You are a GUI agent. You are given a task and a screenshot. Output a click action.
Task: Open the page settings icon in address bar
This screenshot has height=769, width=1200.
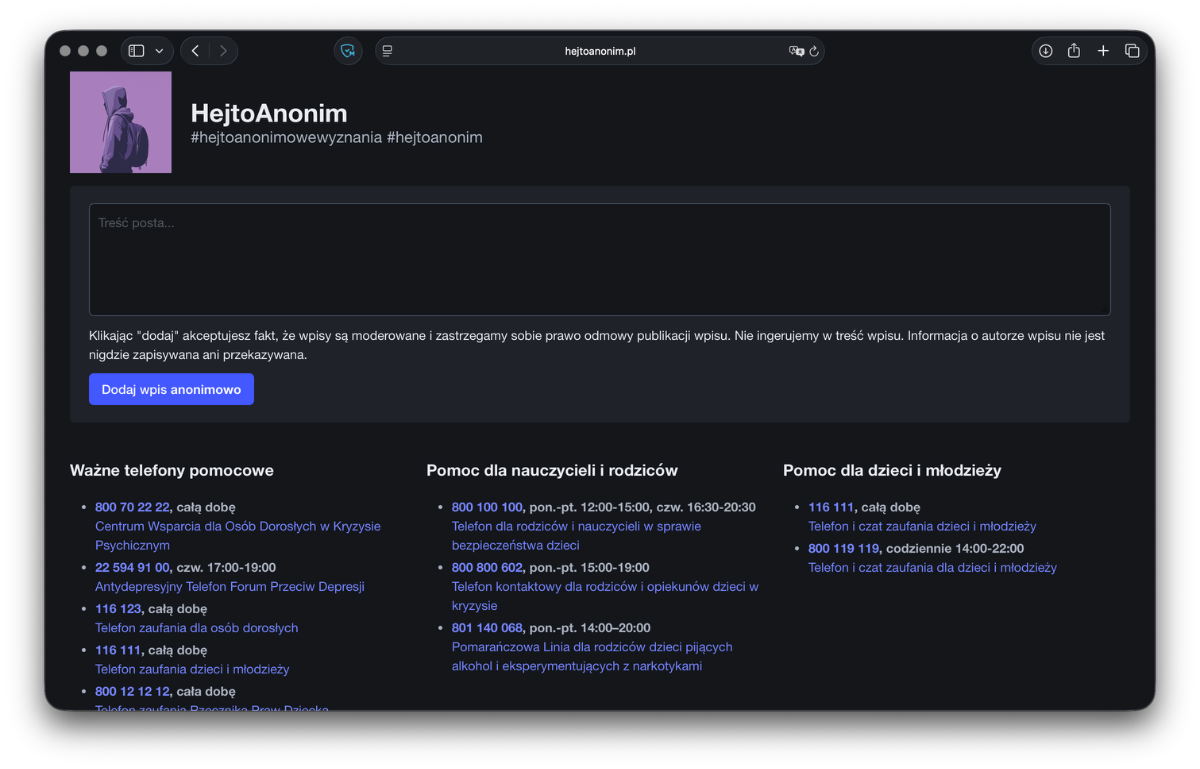[x=388, y=51]
